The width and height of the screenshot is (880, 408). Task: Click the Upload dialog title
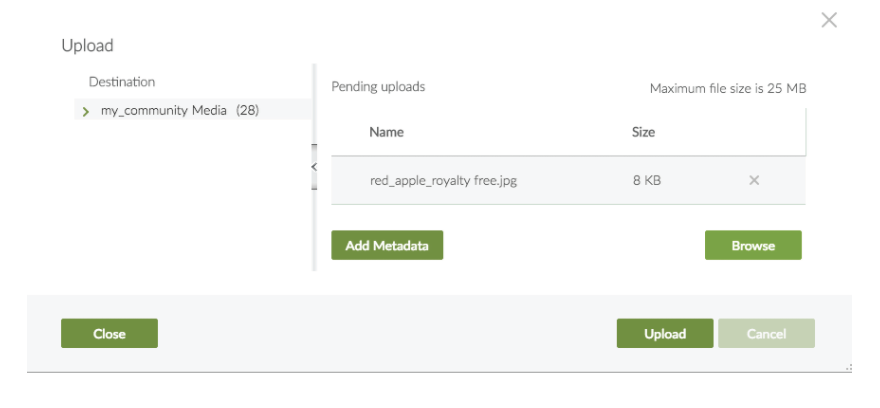click(87, 45)
